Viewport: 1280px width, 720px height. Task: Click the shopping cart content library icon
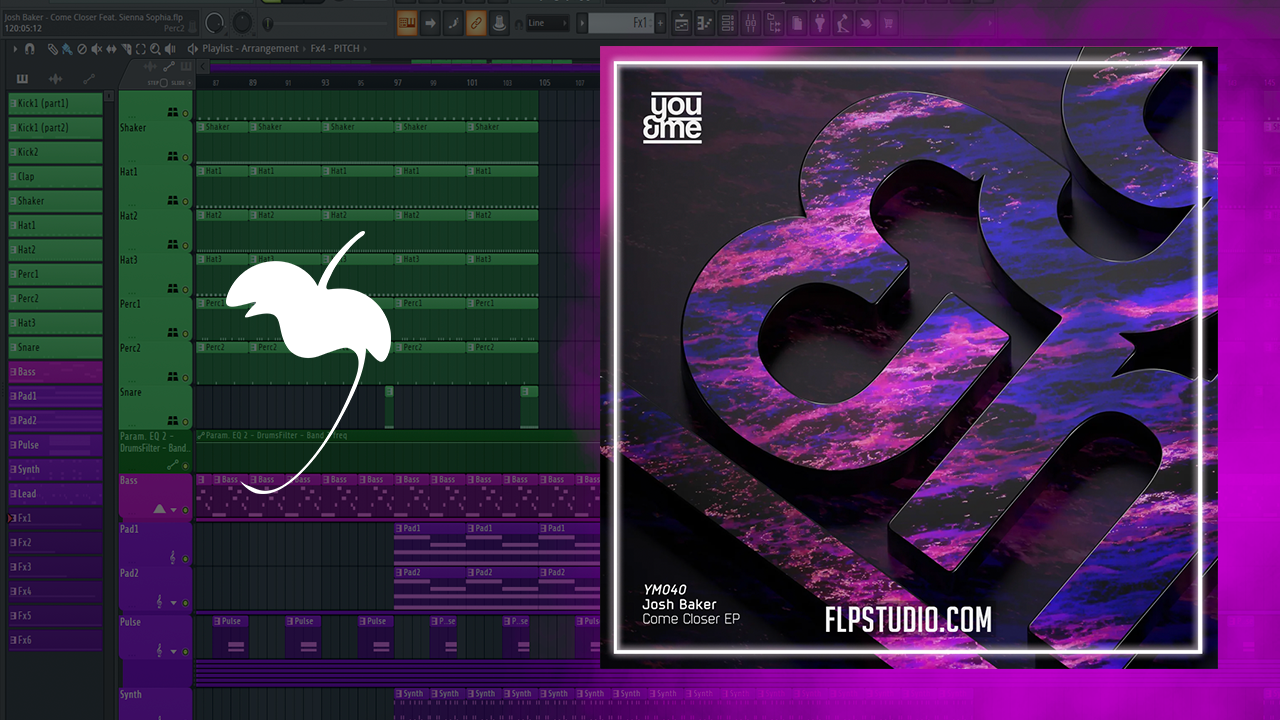click(x=886, y=23)
